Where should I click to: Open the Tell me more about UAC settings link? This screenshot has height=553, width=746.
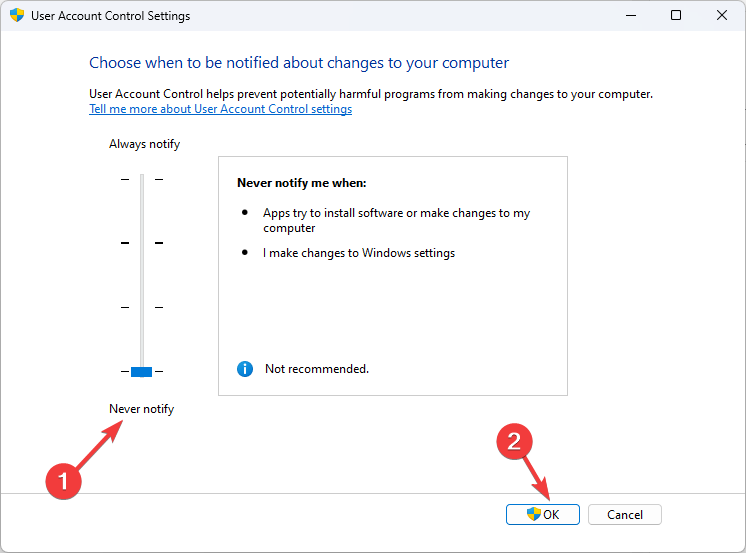pos(220,109)
